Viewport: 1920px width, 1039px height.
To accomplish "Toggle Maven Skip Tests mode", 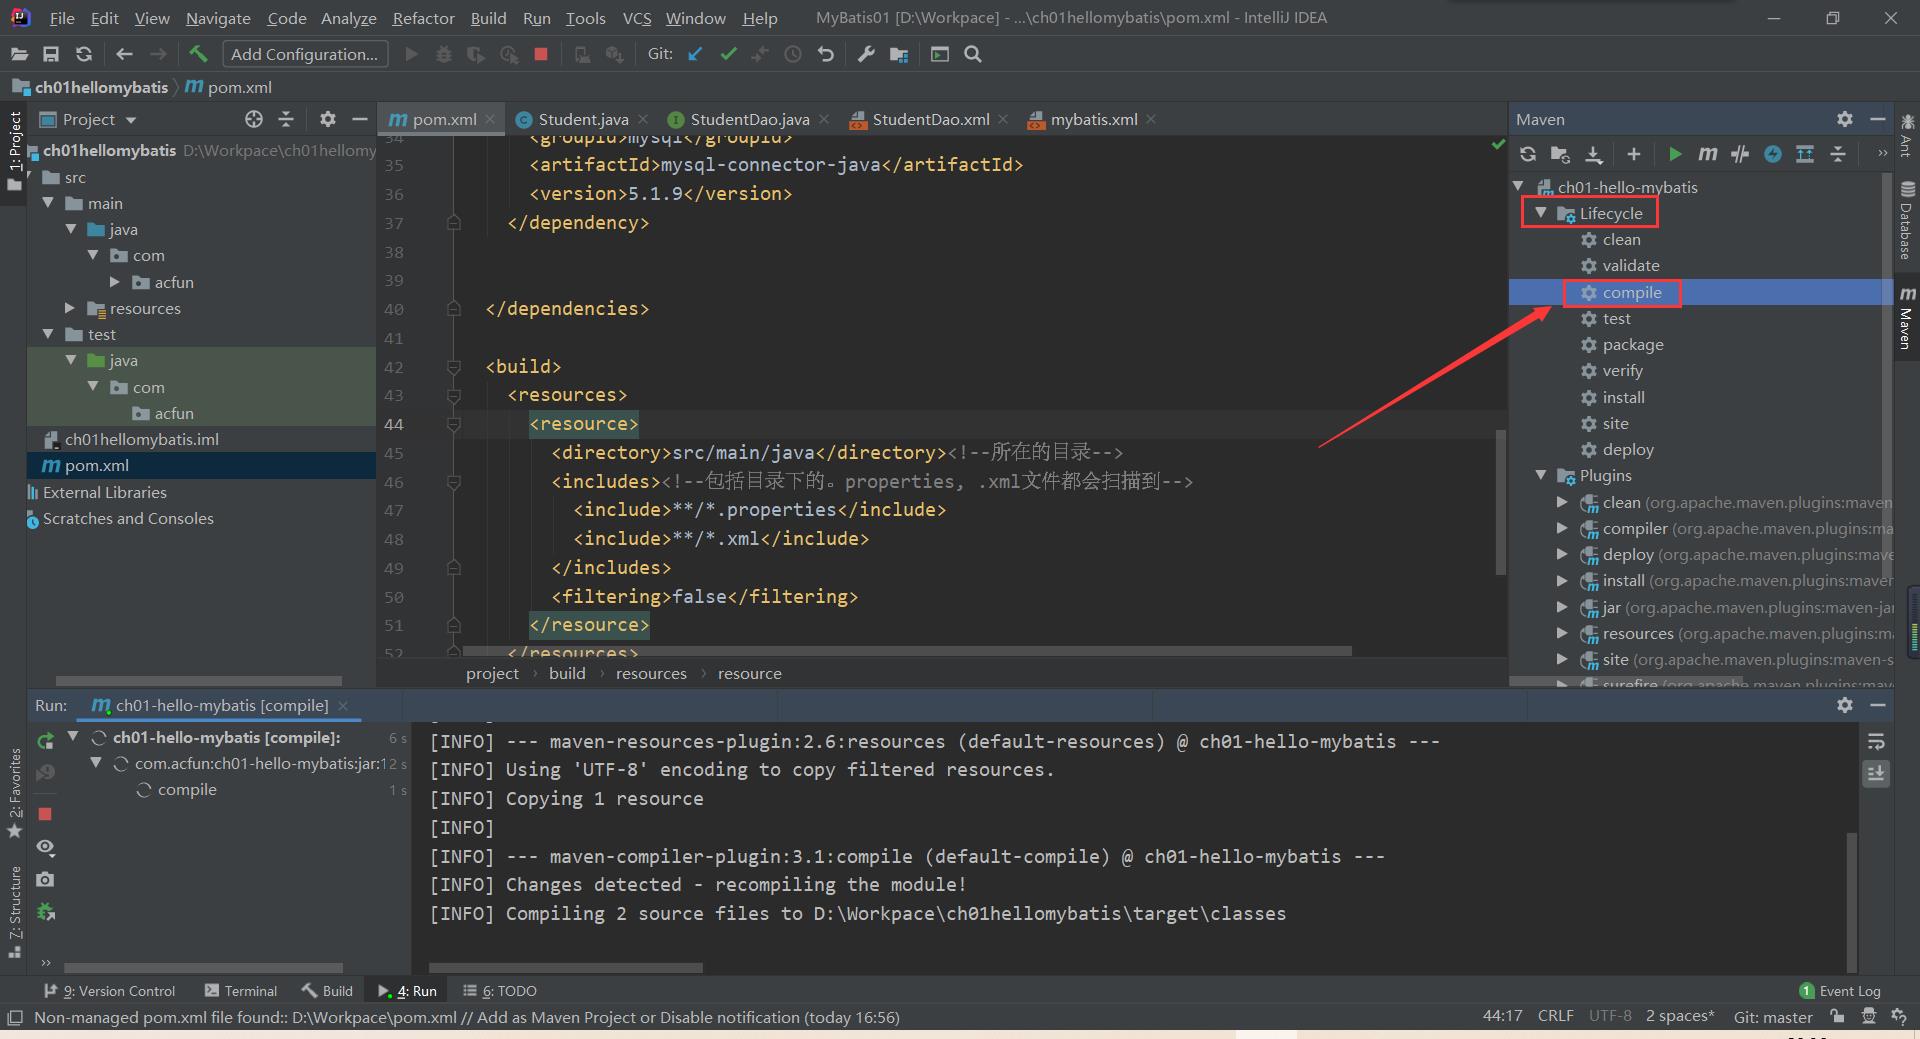I will [1772, 154].
